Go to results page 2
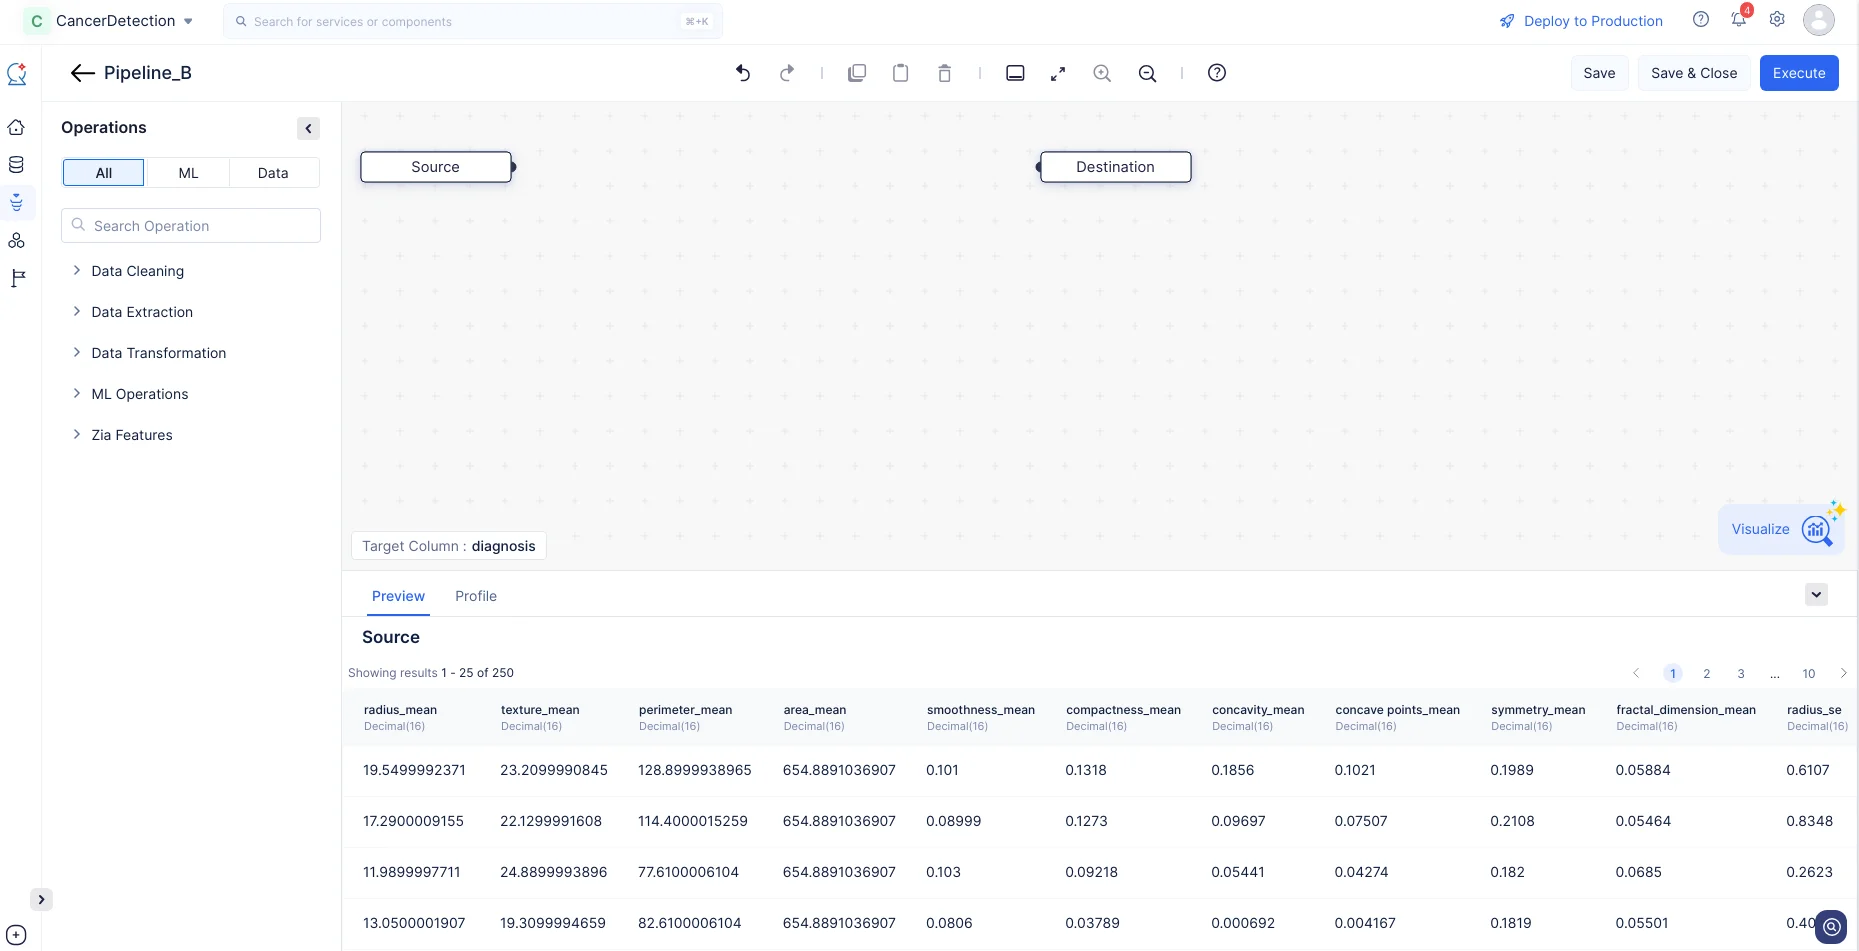The width and height of the screenshot is (1859, 951). [1707, 674]
